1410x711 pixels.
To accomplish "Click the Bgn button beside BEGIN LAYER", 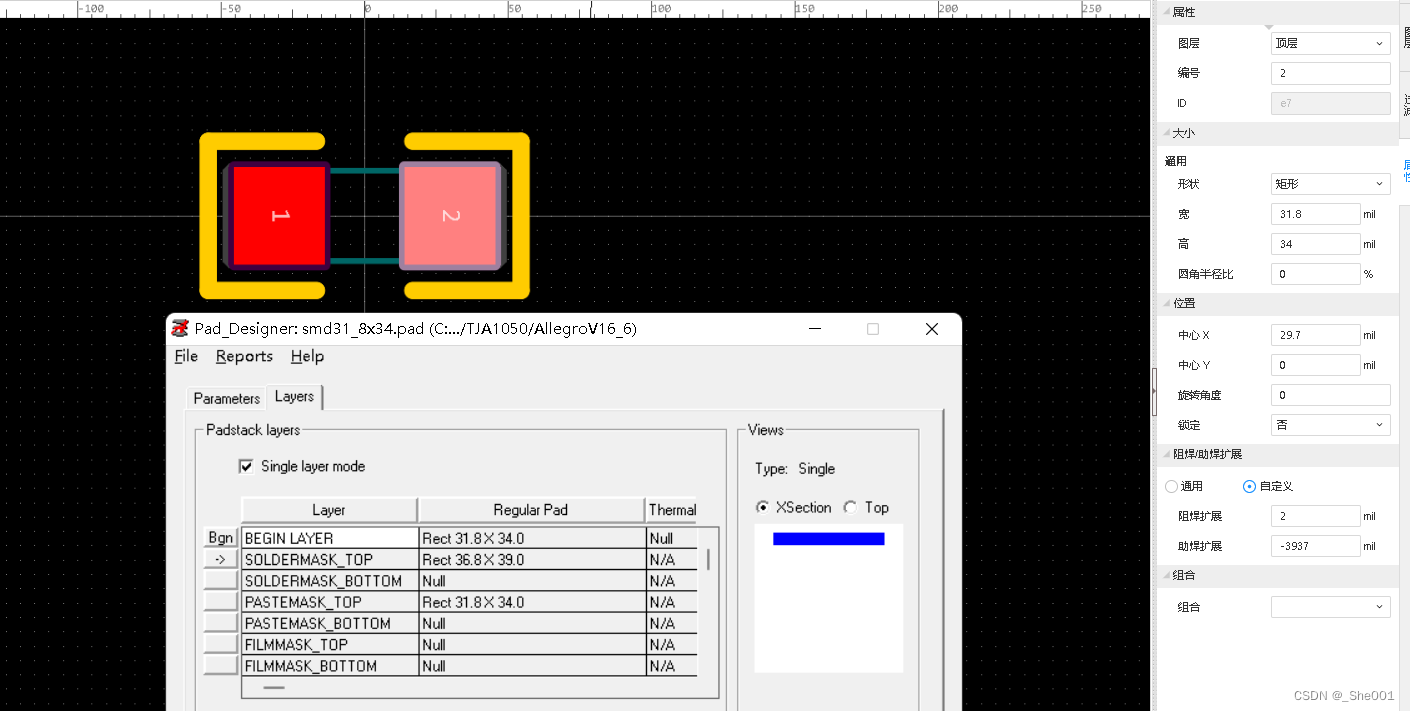I will coord(220,538).
